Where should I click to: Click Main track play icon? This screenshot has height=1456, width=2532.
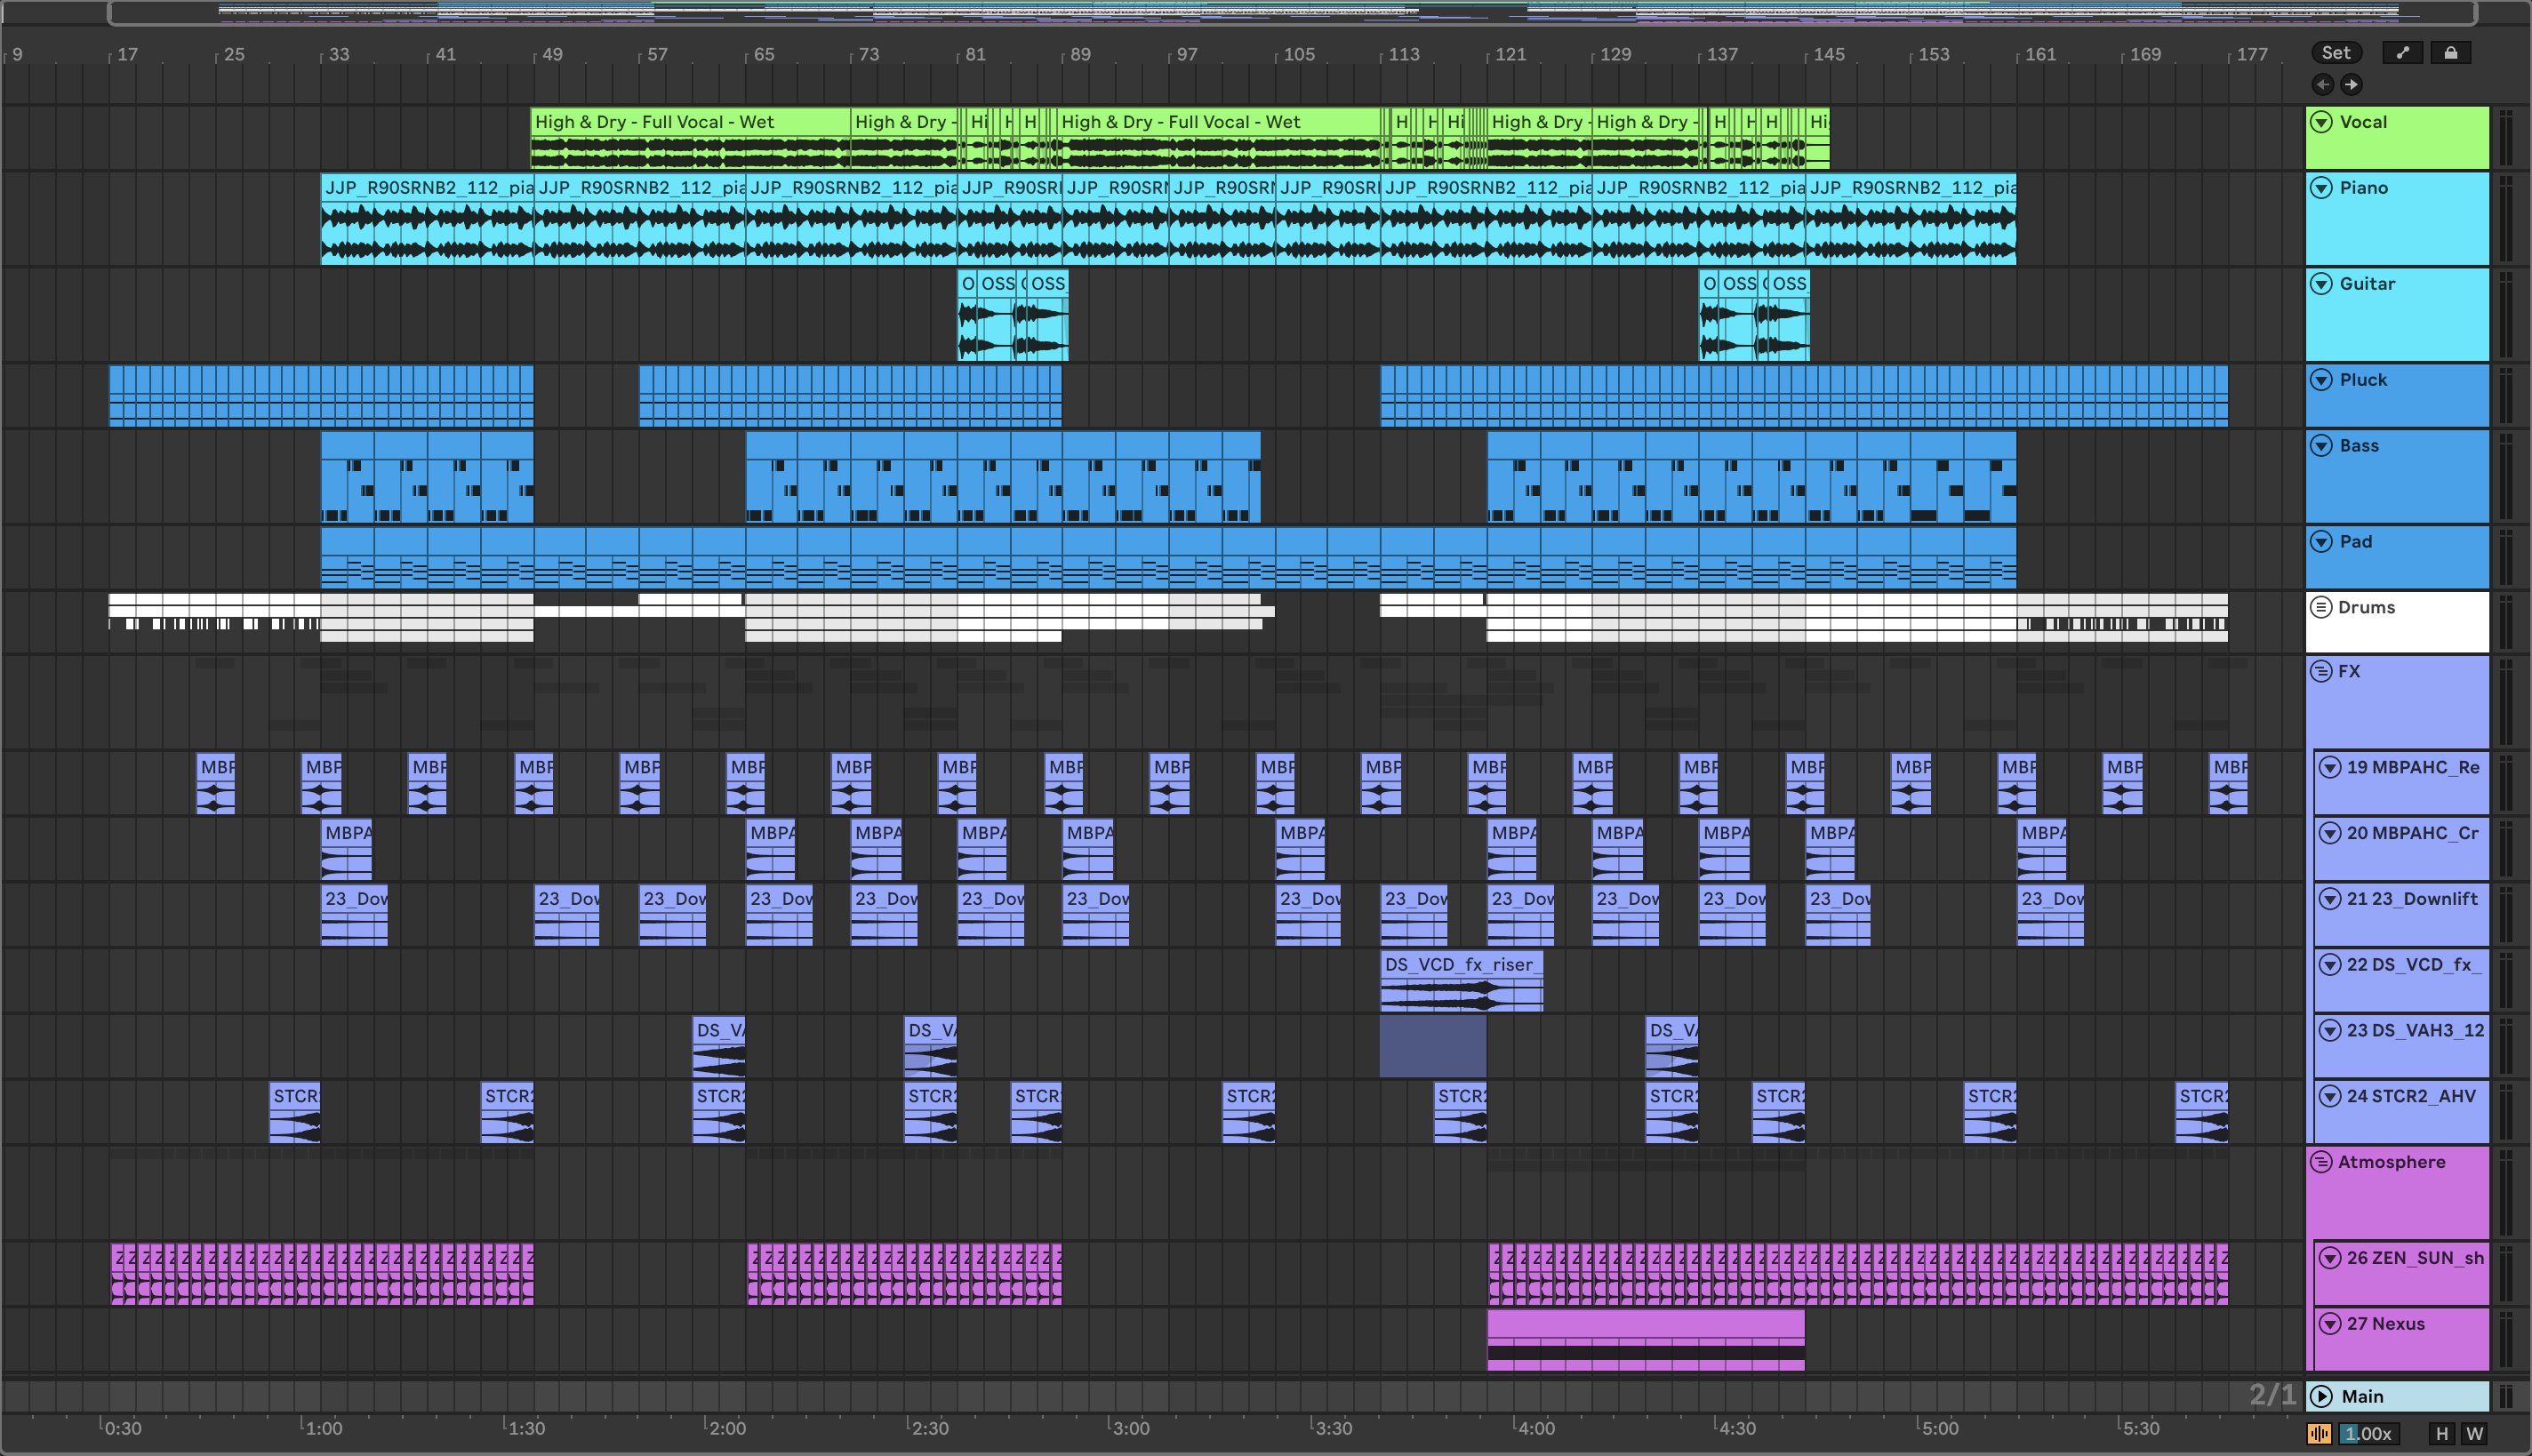coord(2322,1396)
